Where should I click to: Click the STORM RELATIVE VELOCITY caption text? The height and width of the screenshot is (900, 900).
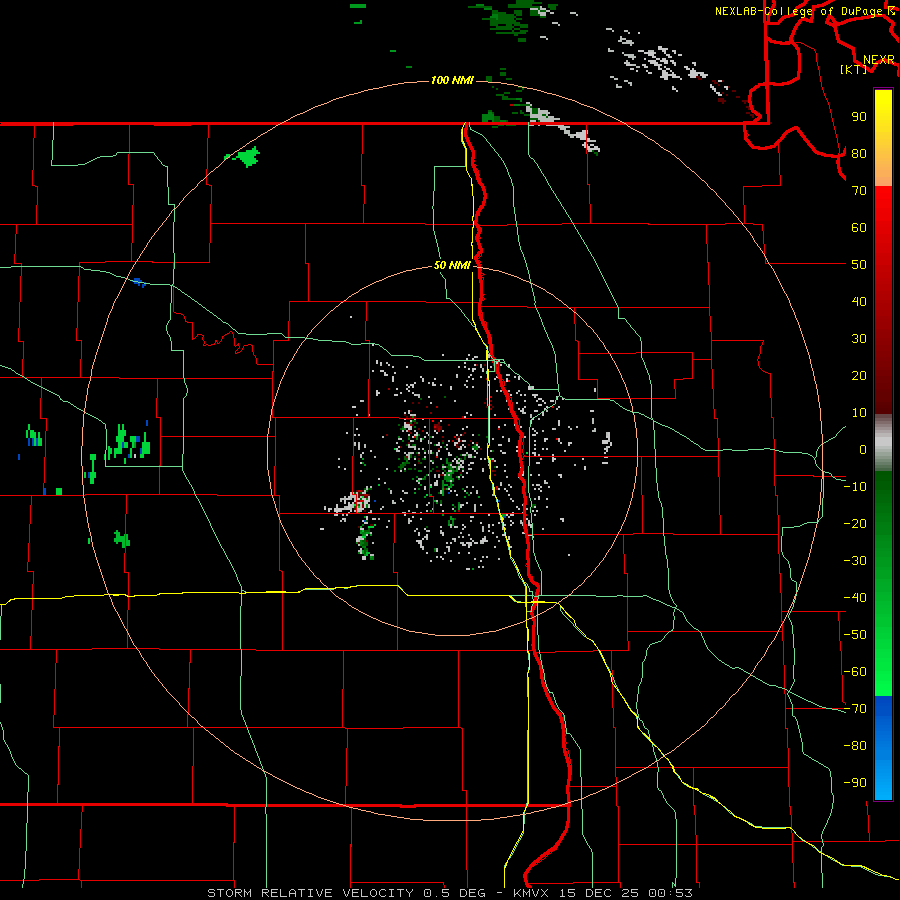pos(311,893)
